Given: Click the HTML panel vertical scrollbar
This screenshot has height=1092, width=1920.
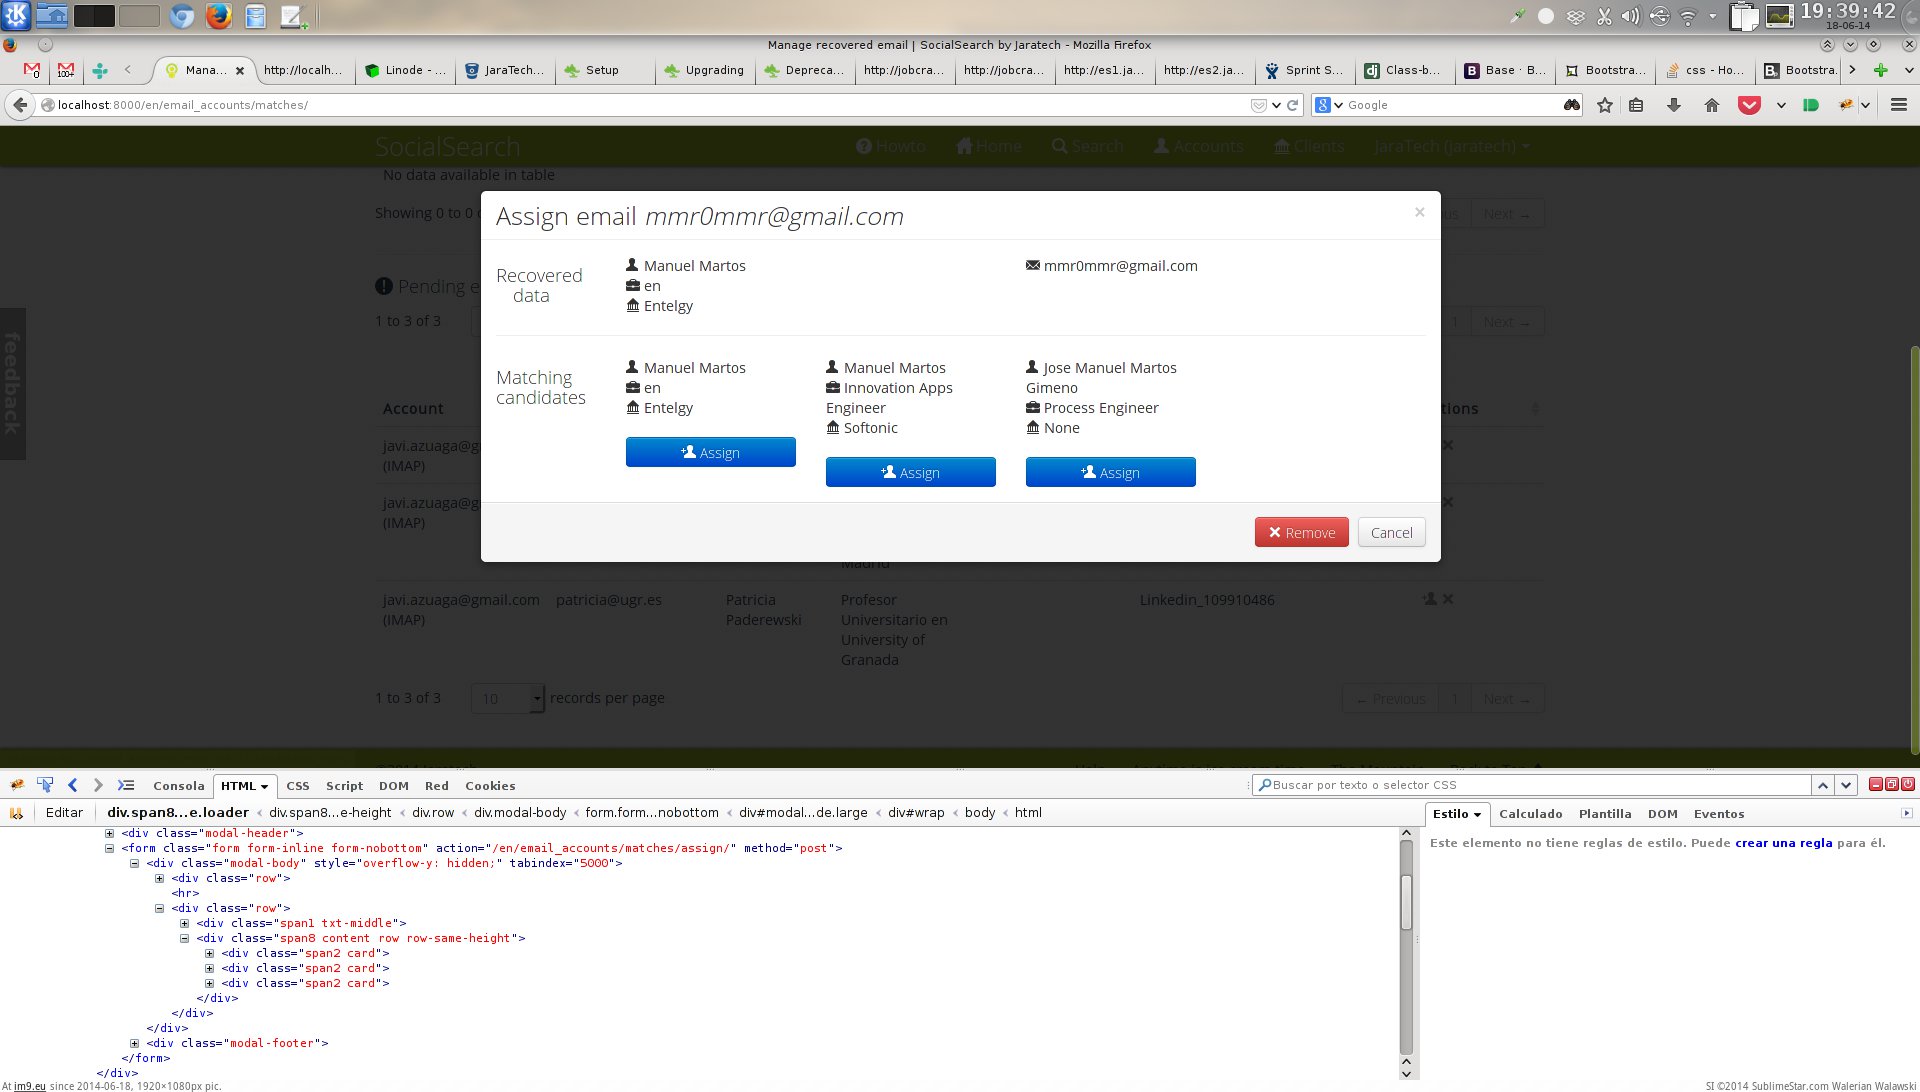Looking at the screenshot, I should (1406, 902).
